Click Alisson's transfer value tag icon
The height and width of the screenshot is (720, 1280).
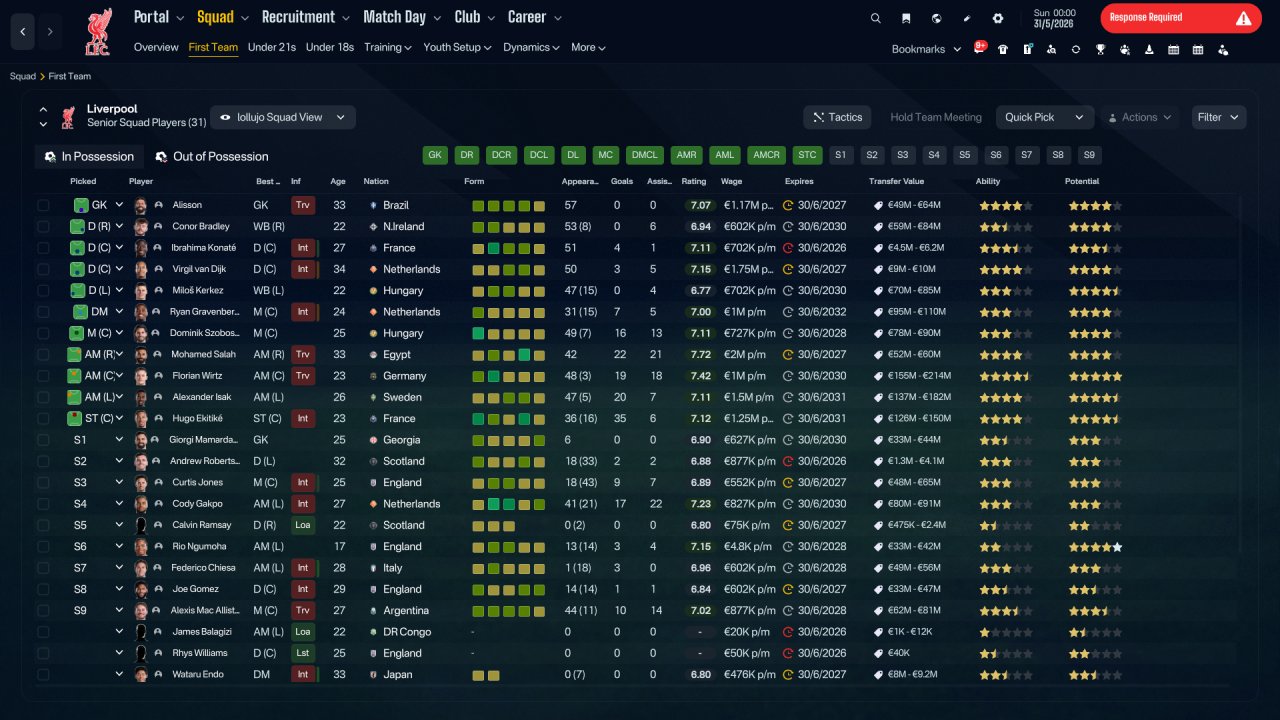(x=878, y=205)
